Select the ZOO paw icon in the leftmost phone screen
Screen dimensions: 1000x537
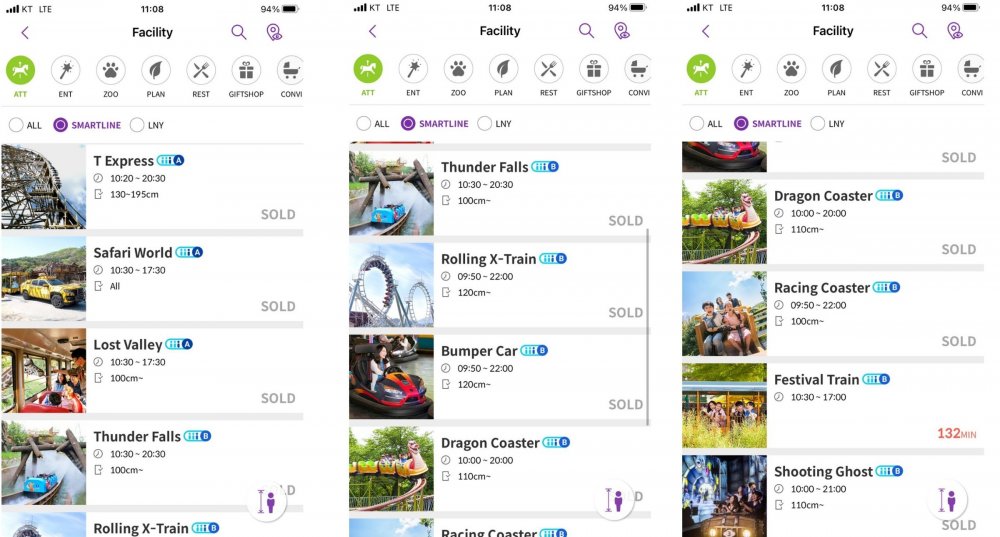pyautogui.click(x=110, y=70)
